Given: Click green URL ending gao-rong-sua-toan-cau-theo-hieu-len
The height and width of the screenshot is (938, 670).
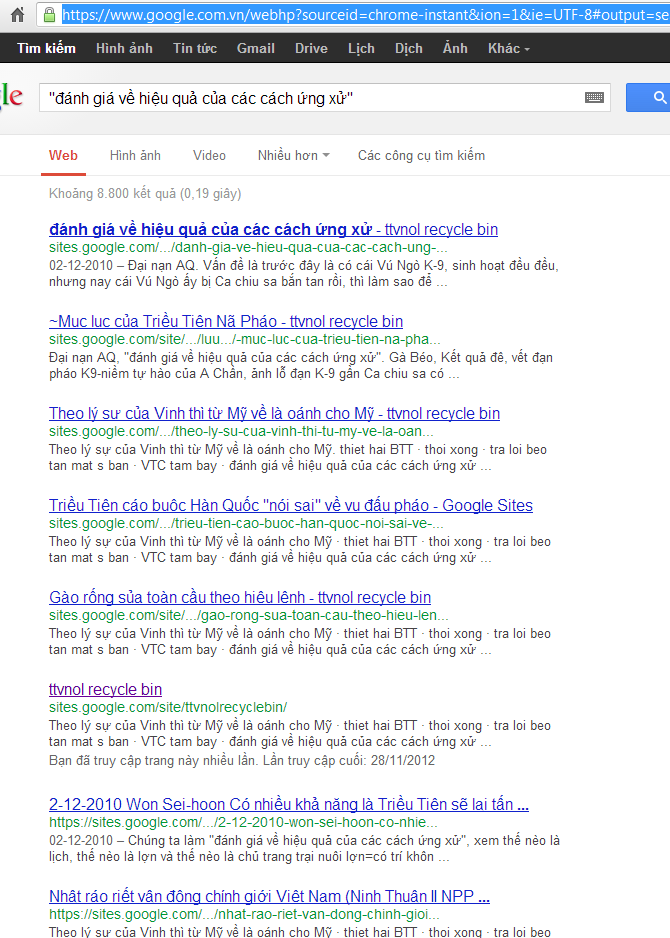Looking at the screenshot, I should coord(249,616).
